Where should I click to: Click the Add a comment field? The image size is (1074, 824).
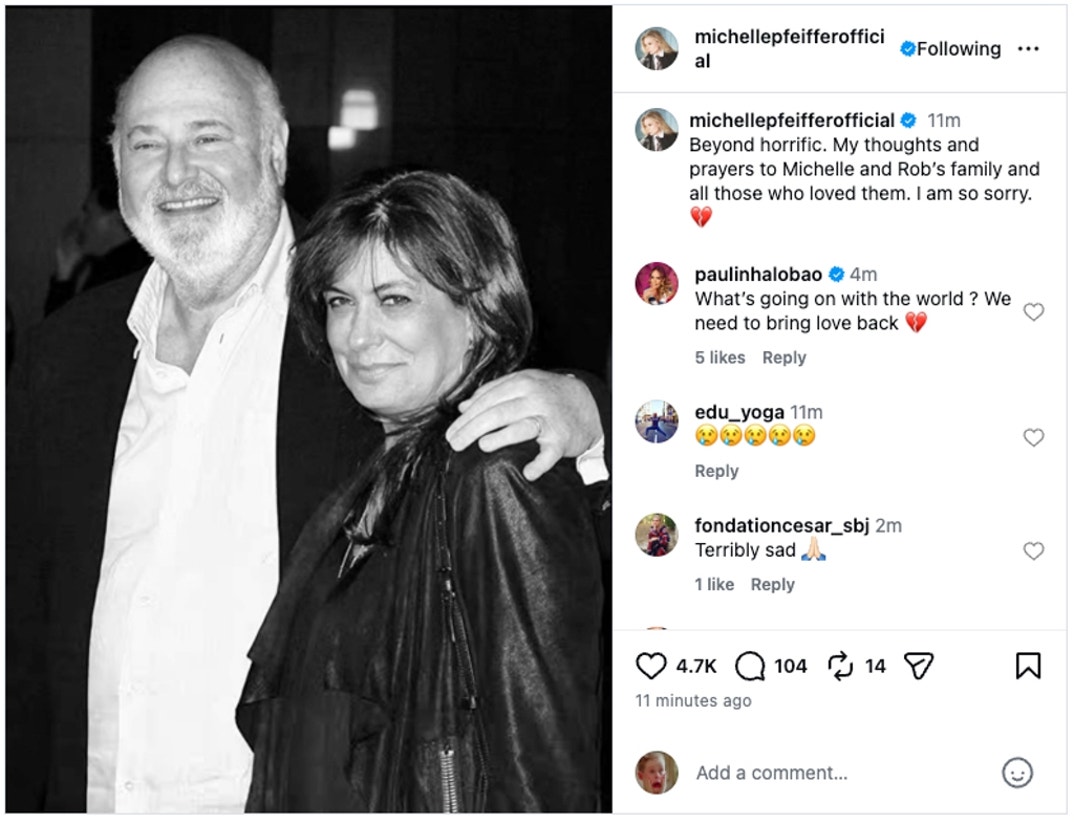(x=770, y=772)
